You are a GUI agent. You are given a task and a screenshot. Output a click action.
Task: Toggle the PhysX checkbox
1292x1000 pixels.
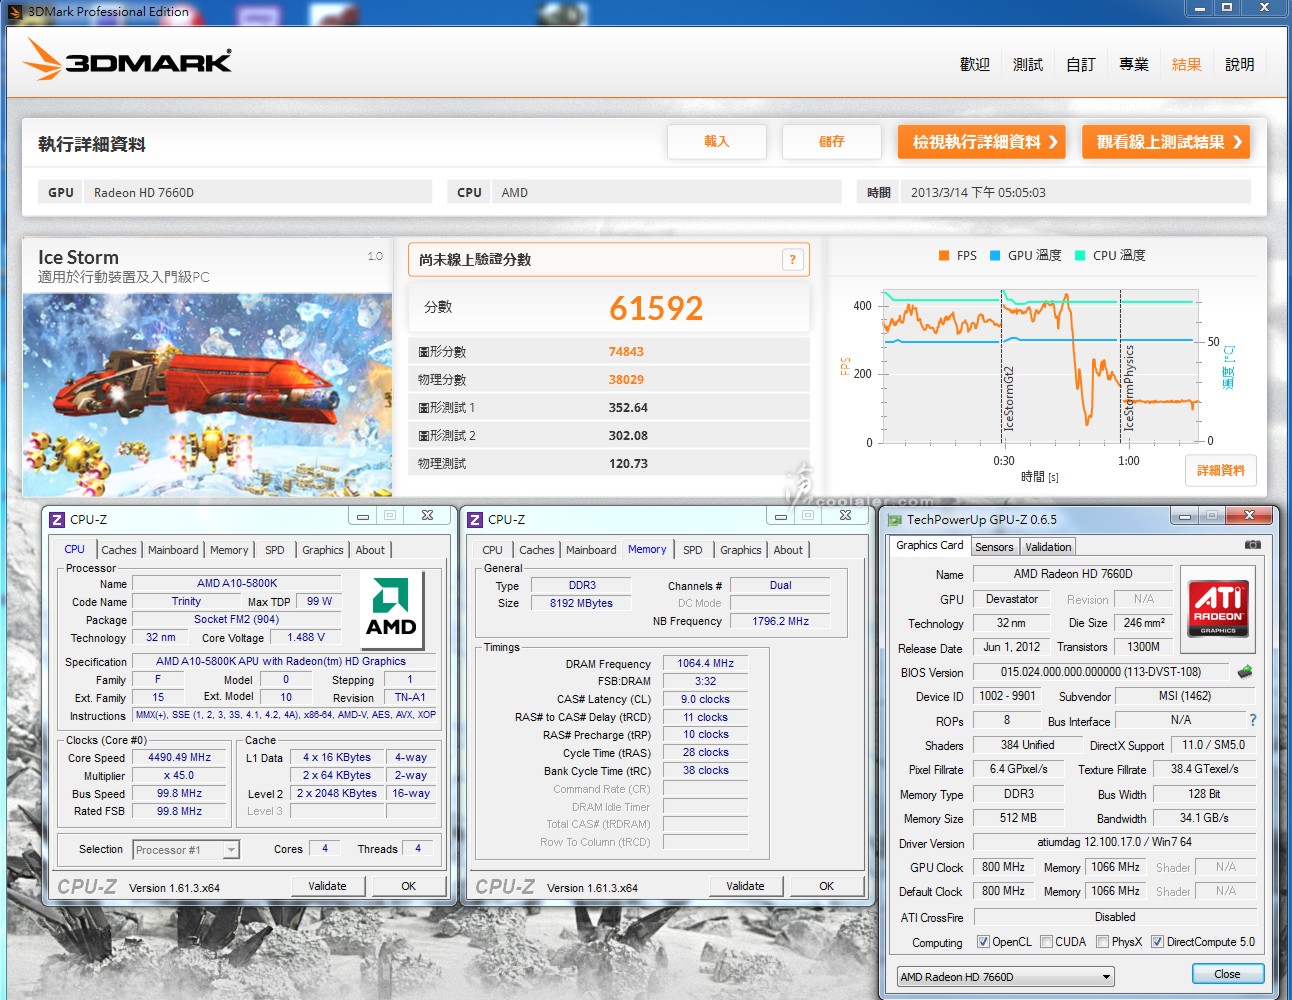(x=1102, y=942)
